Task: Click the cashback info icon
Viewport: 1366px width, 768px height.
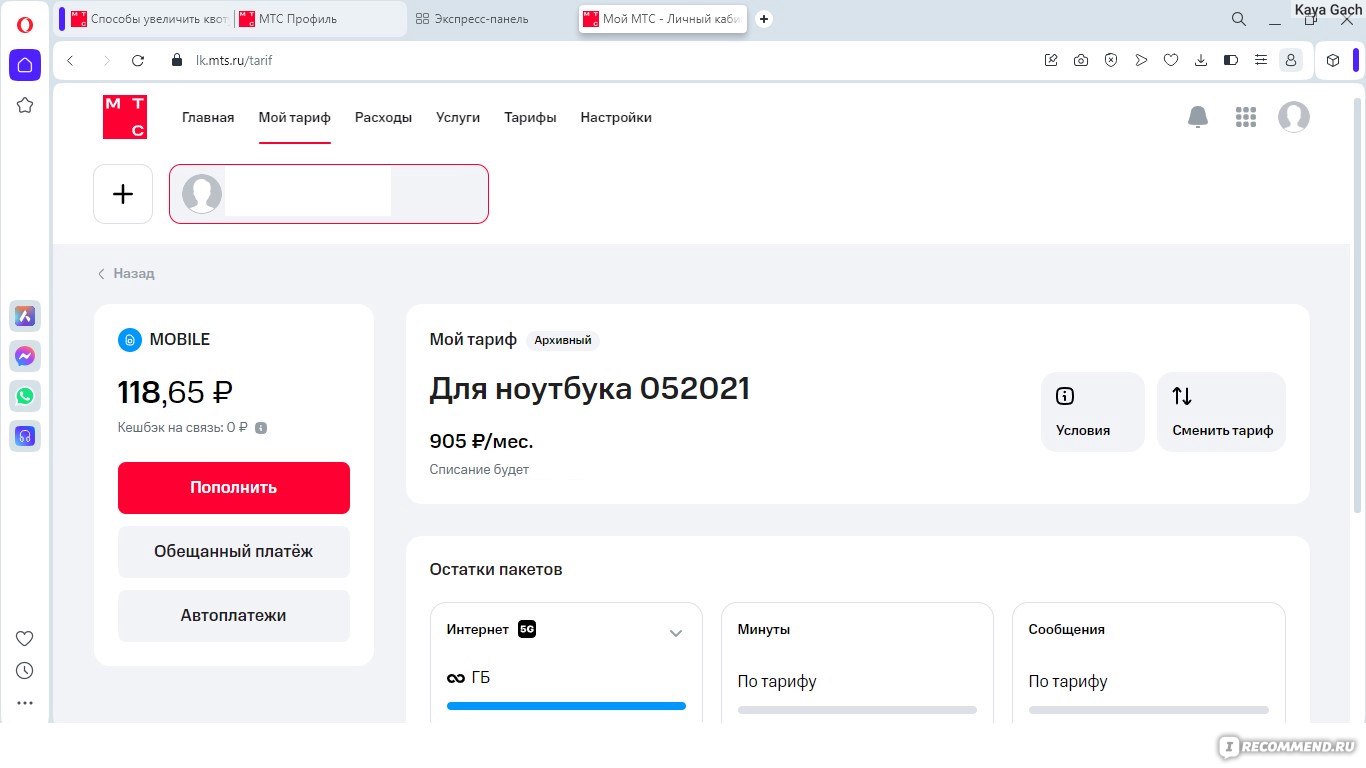Action: (261, 428)
